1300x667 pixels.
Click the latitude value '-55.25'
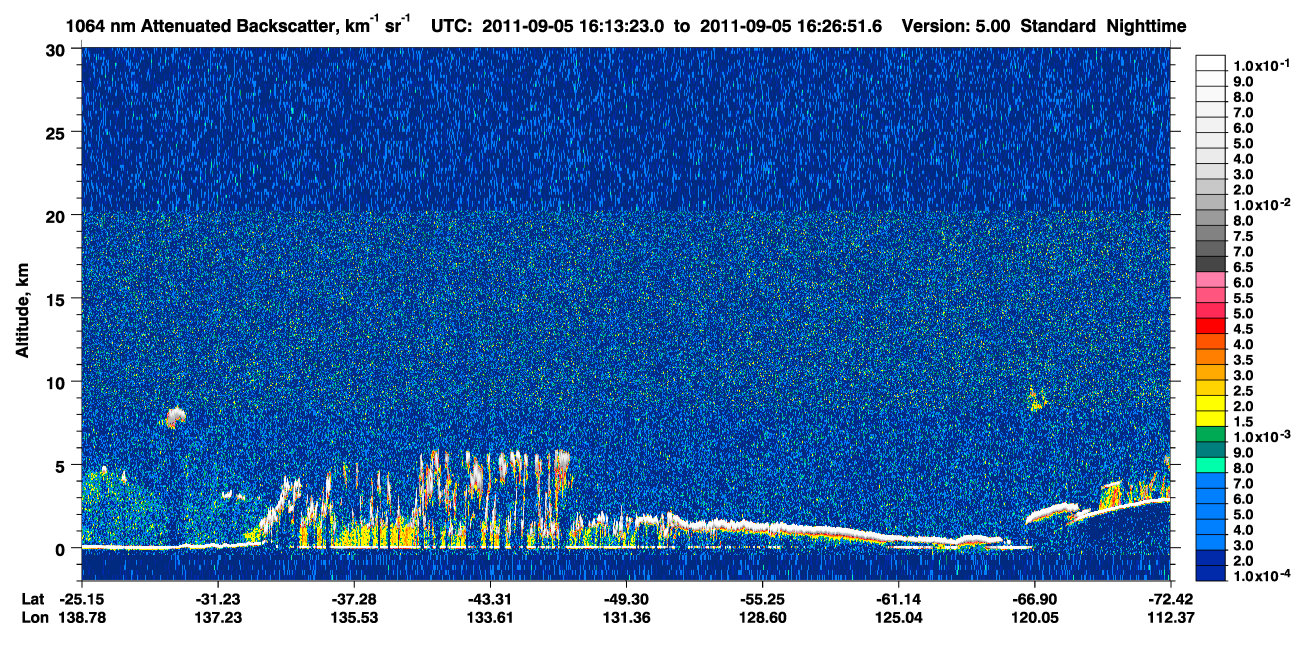tap(762, 598)
